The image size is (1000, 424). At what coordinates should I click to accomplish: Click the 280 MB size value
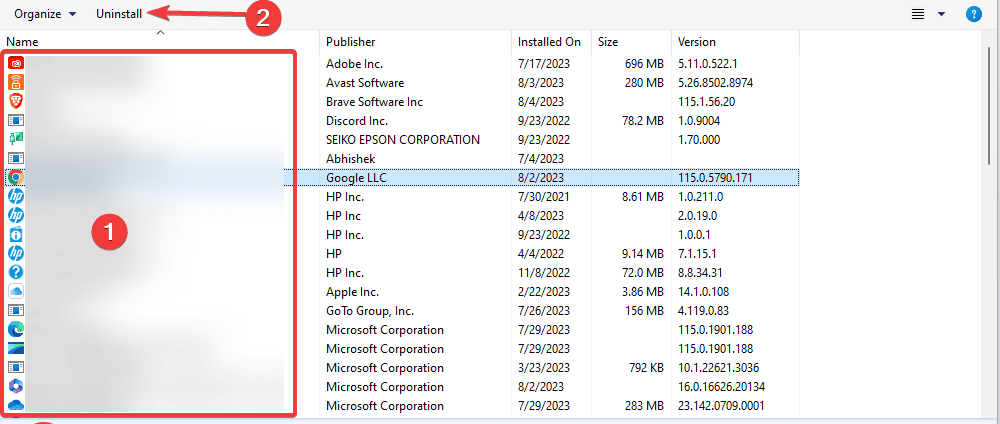[x=643, y=83]
